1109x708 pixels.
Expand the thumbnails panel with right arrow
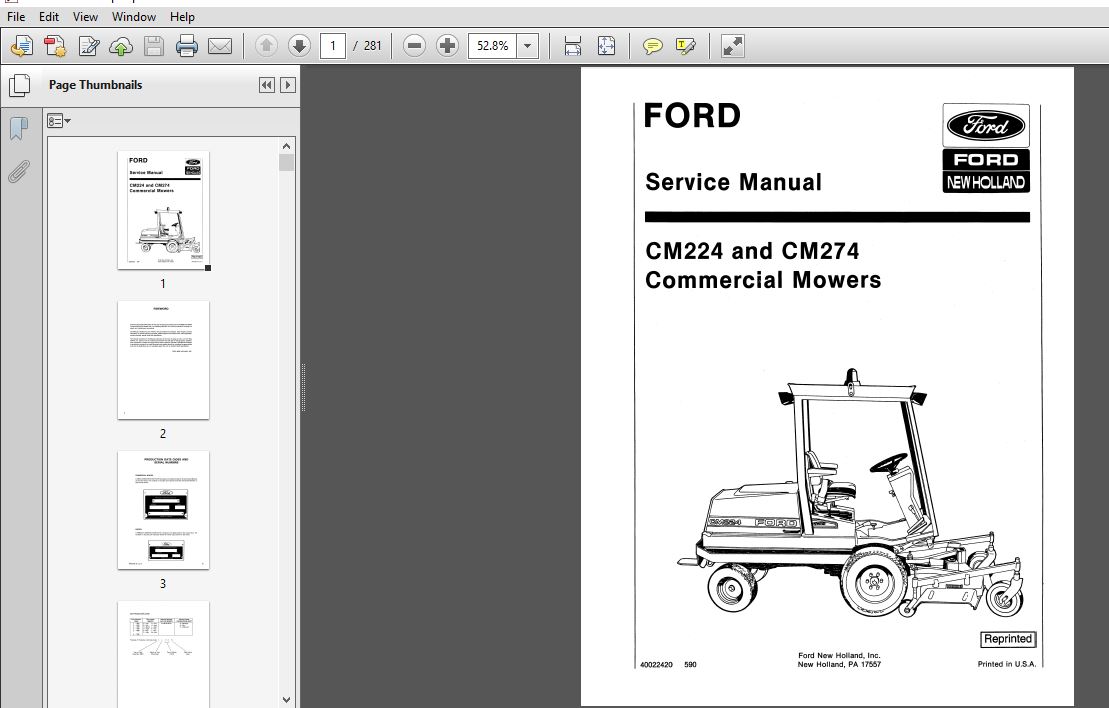287,85
